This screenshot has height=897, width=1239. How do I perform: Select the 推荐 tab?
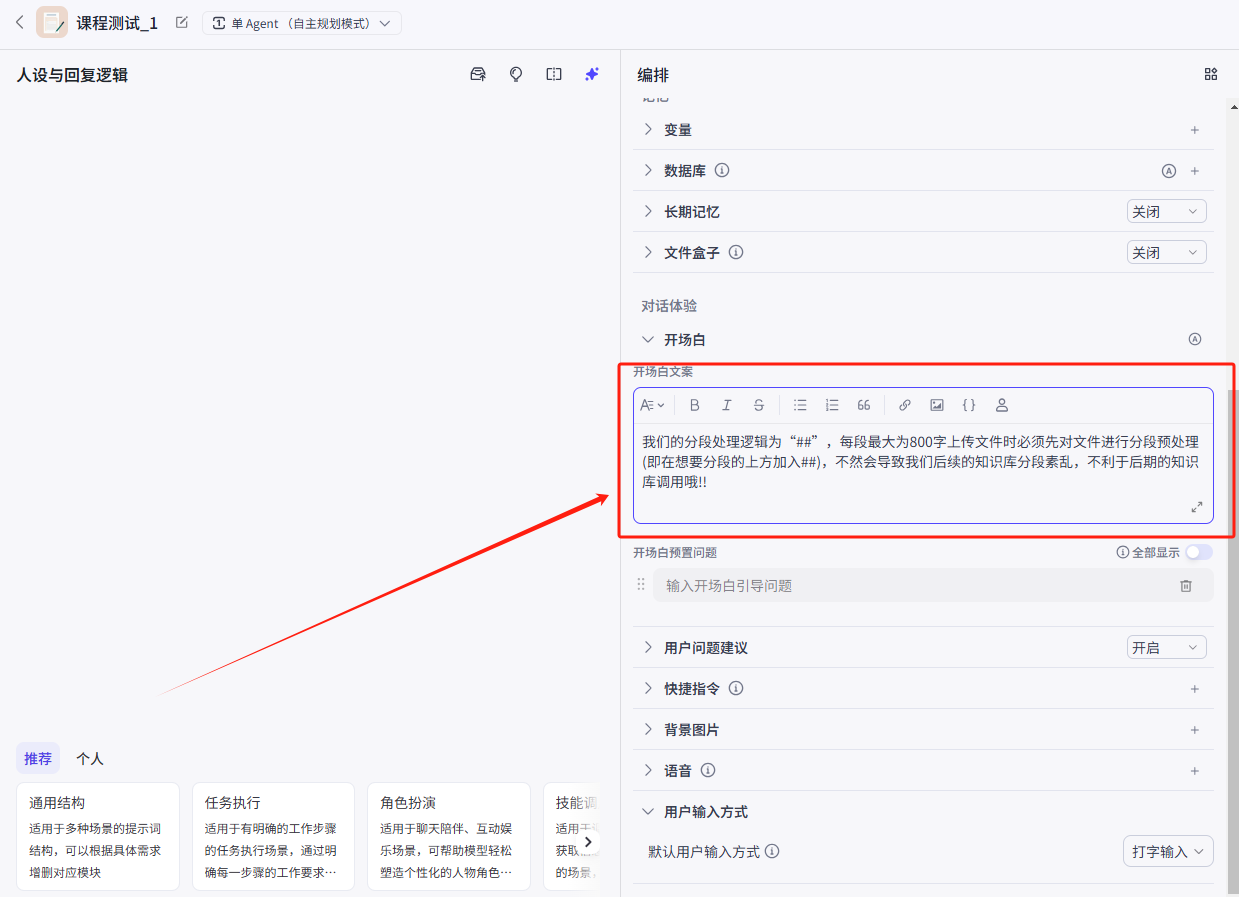pos(38,759)
